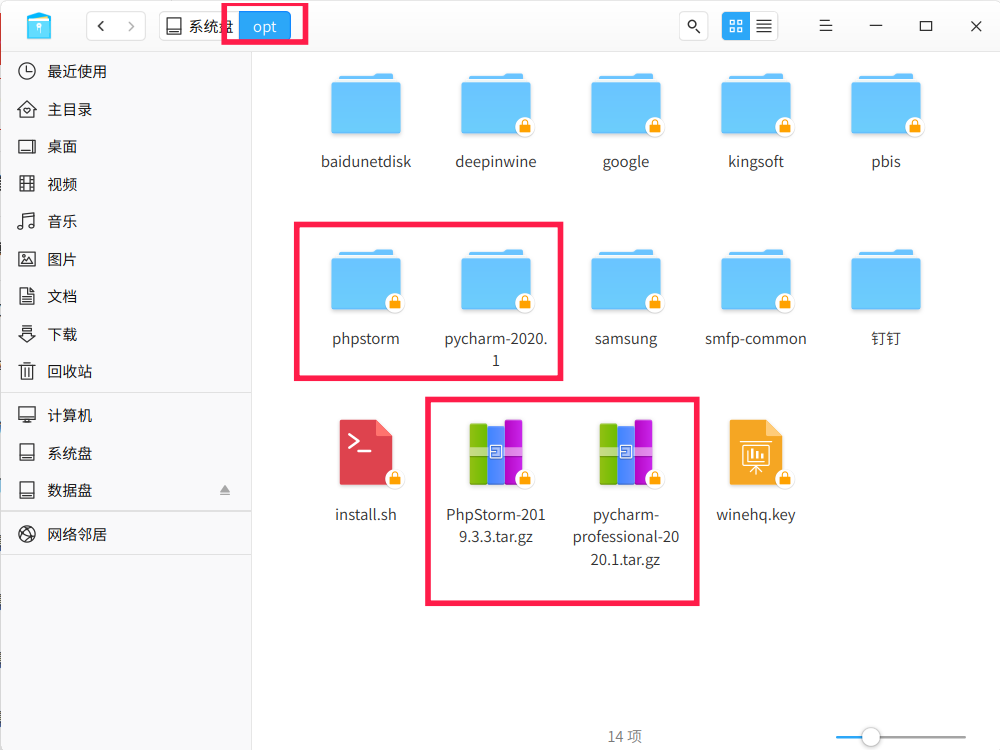Open 文档 in the sidebar
The image size is (1000, 750).
(126, 297)
